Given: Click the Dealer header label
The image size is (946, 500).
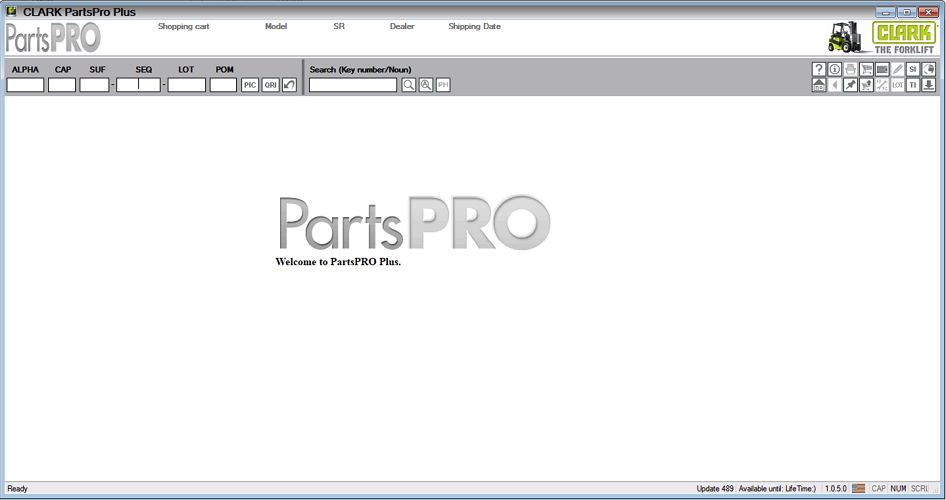Looking at the screenshot, I should click(x=402, y=27).
